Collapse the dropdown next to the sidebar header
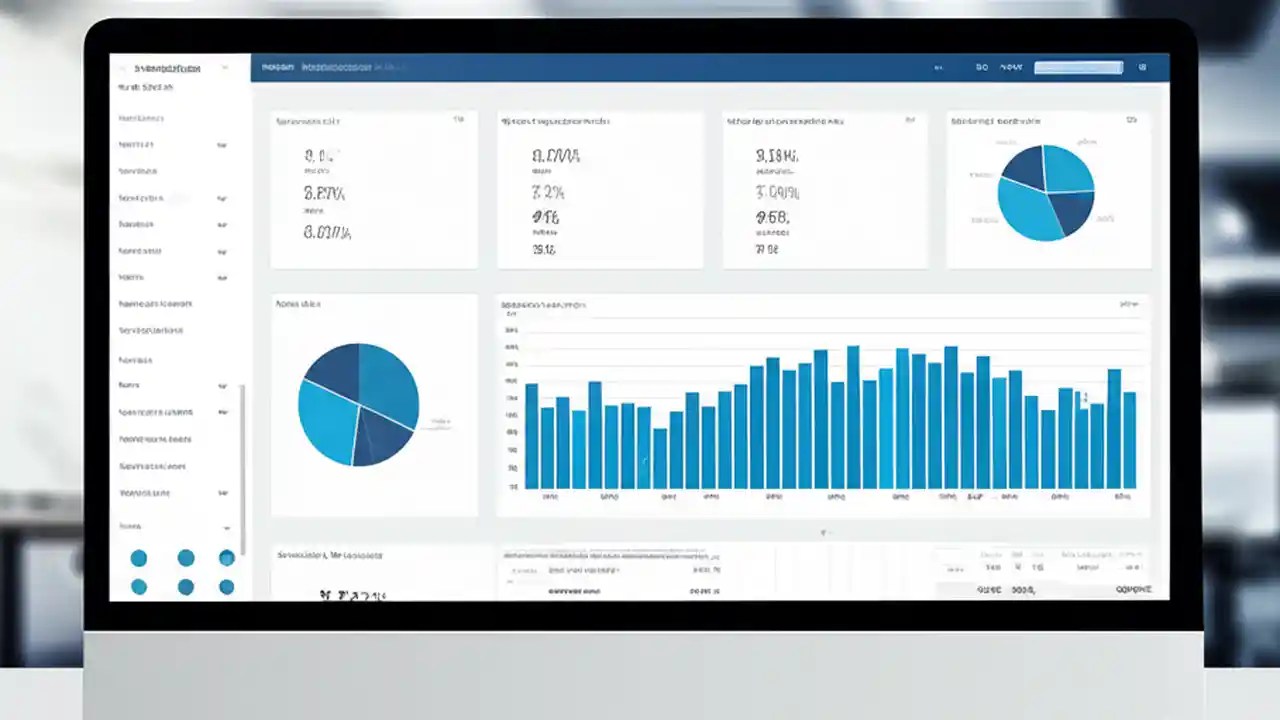The height and width of the screenshot is (720, 1280). click(227, 68)
